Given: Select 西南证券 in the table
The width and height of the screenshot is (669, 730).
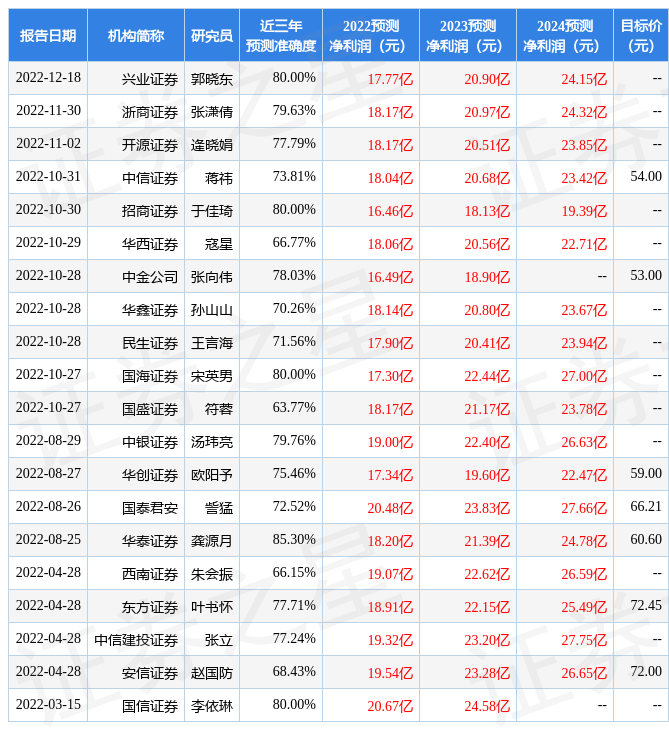Looking at the screenshot, I should pos(150,574).
